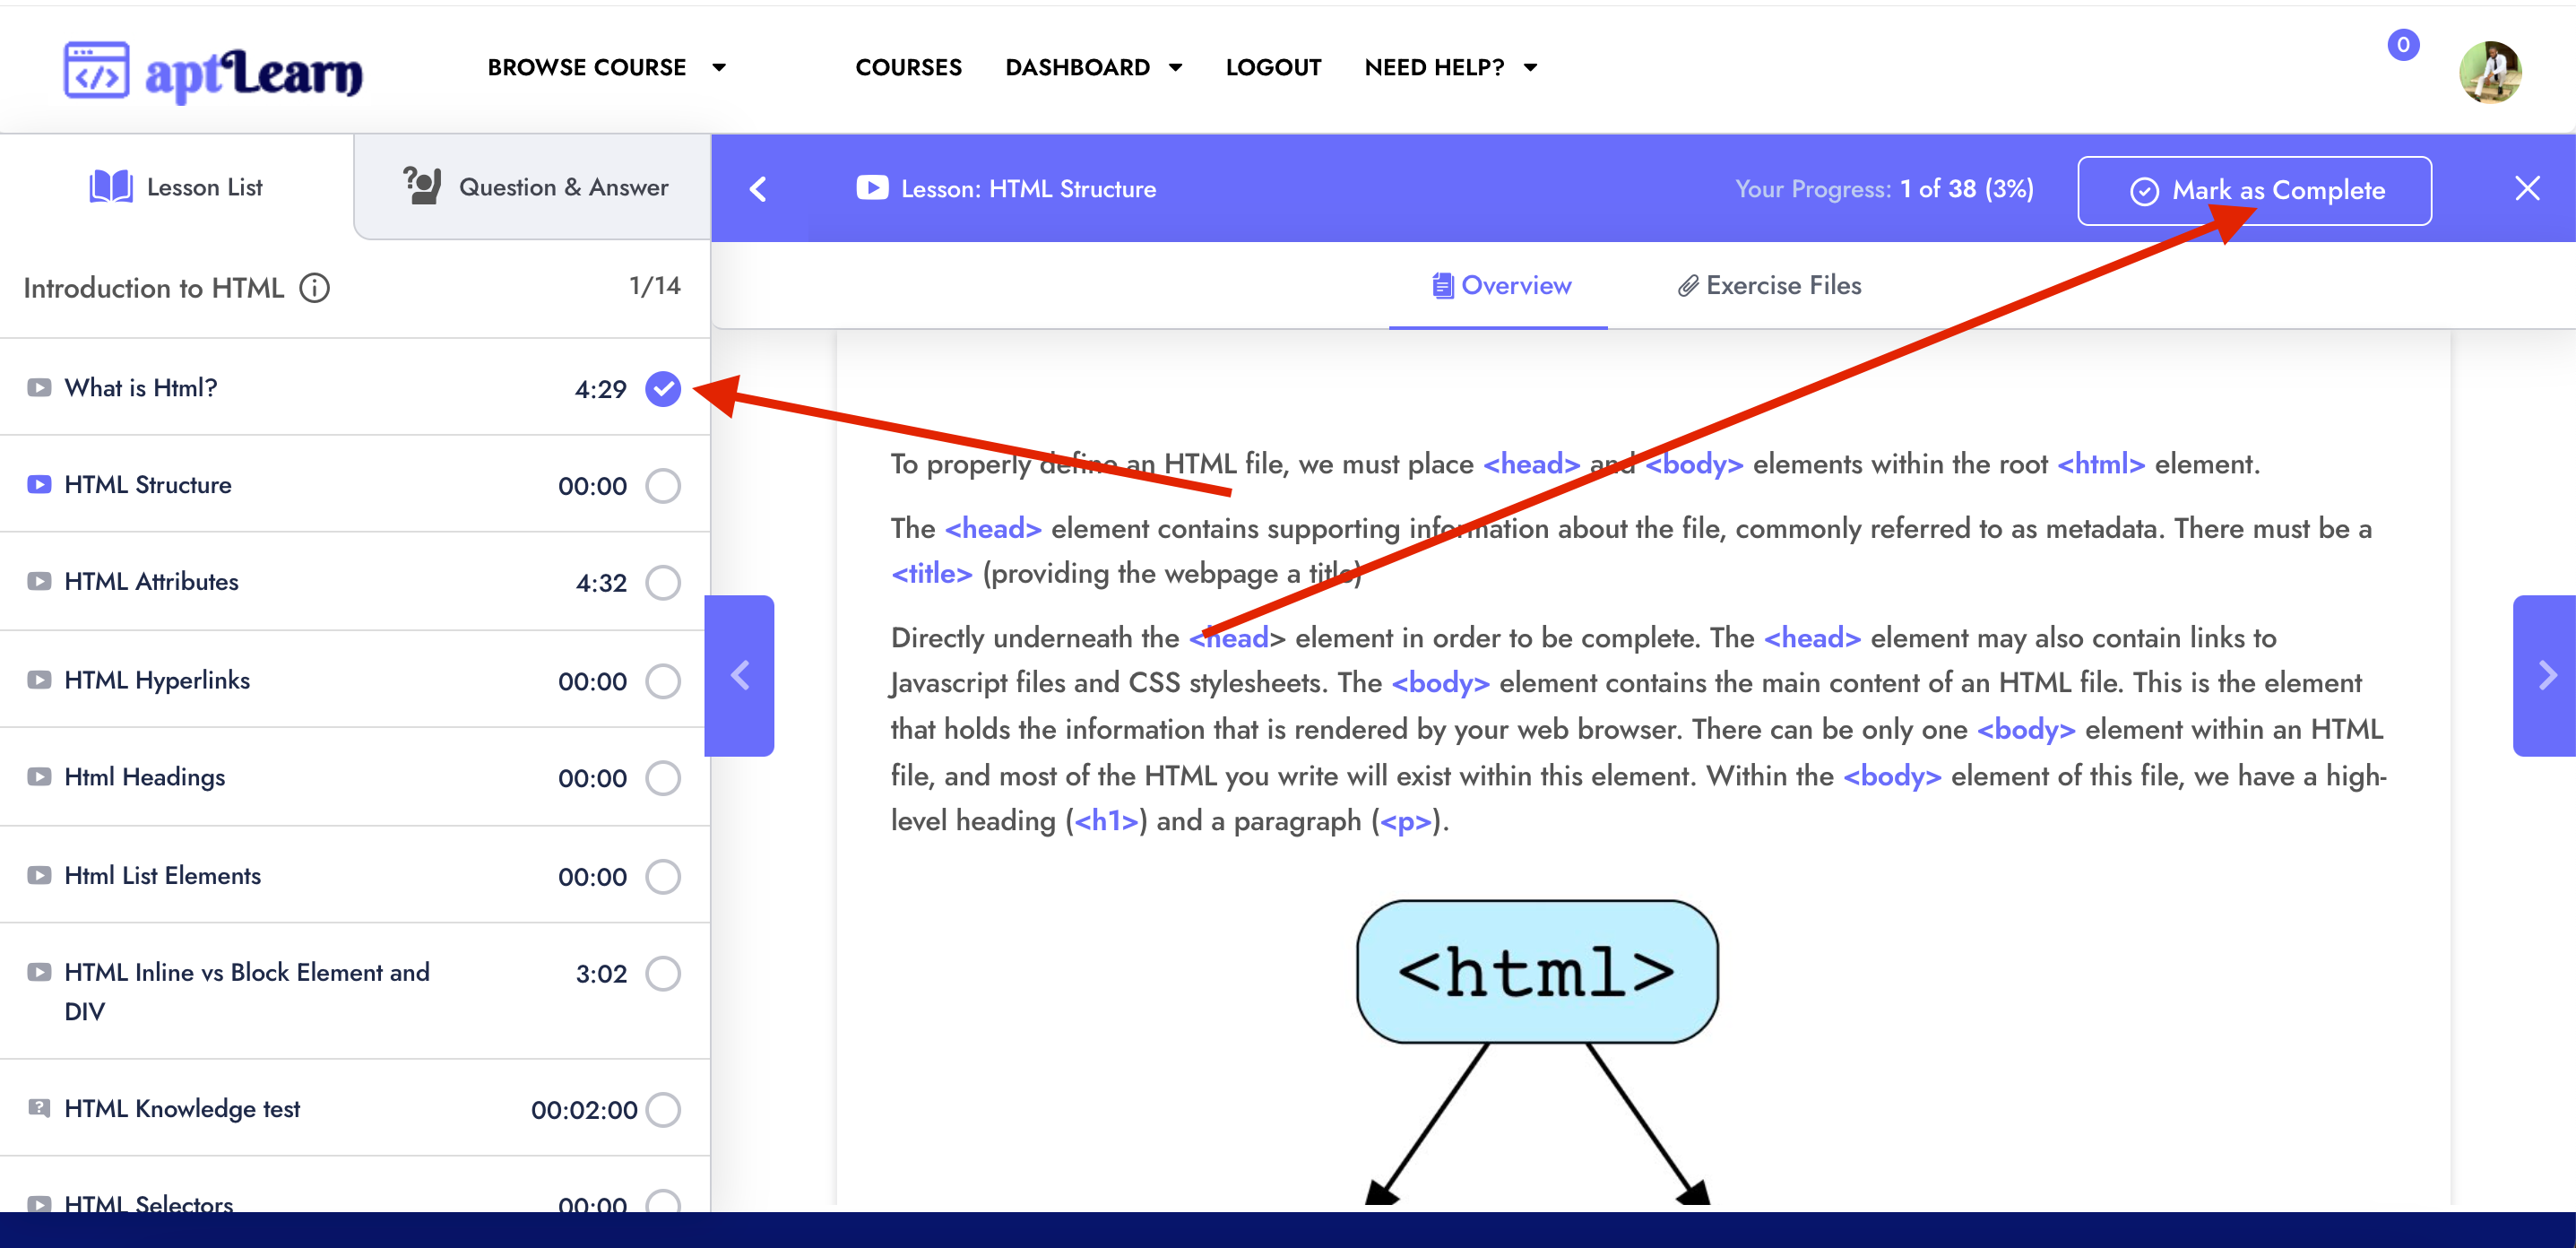
Task: Click the Mark as Complete checkmark icon
Action: coord(2142,189)
